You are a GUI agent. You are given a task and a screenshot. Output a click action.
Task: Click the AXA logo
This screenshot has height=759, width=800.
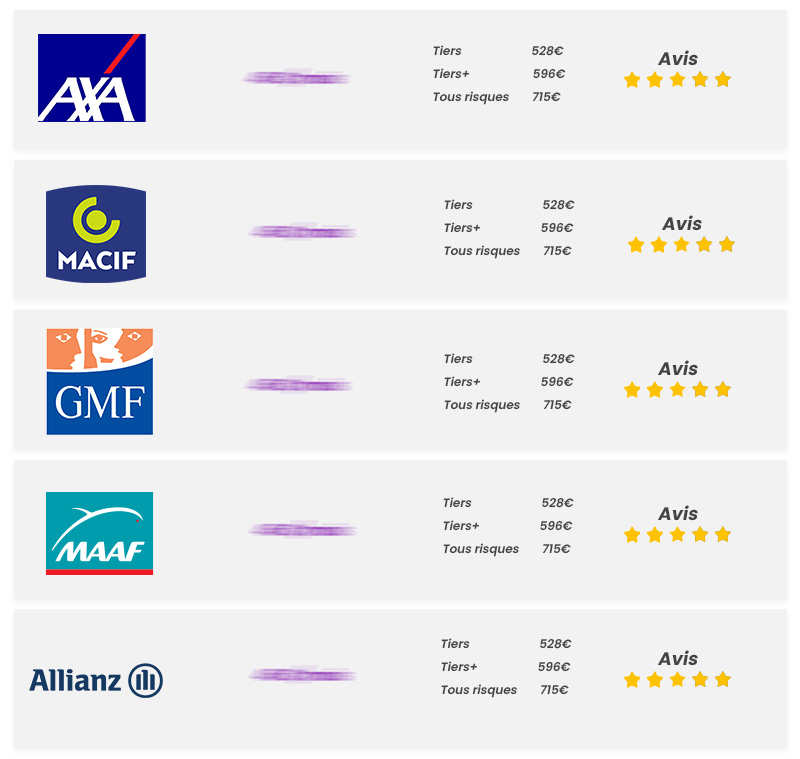pos(92,78)
